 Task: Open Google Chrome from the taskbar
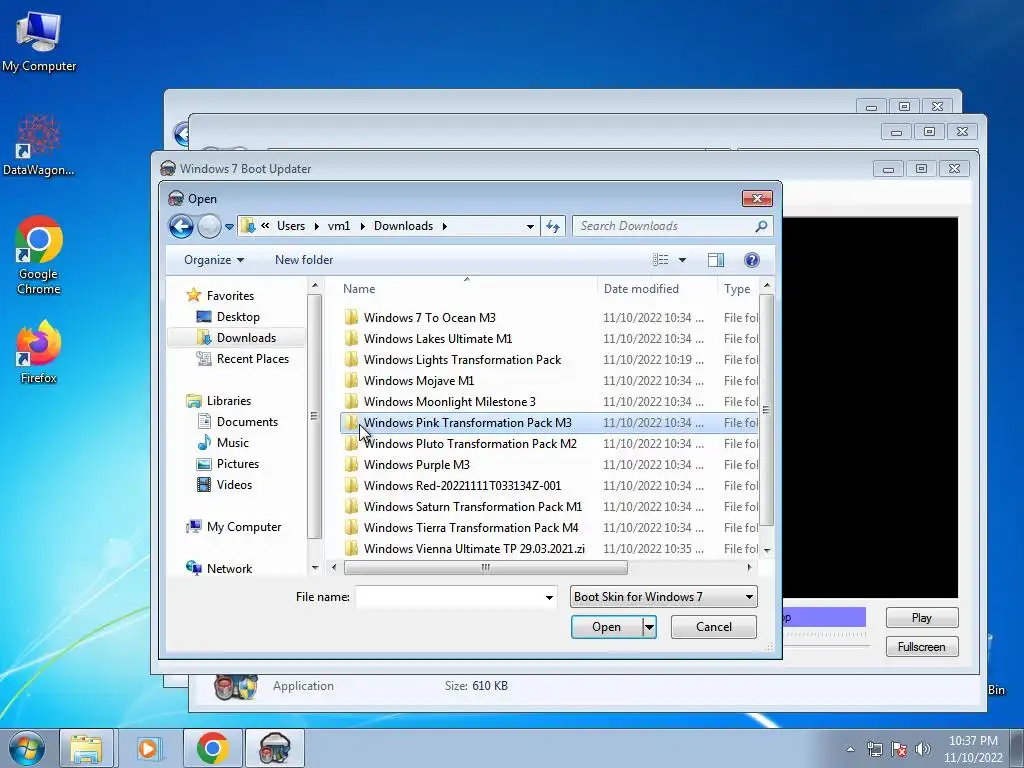(x=212, y=748)
